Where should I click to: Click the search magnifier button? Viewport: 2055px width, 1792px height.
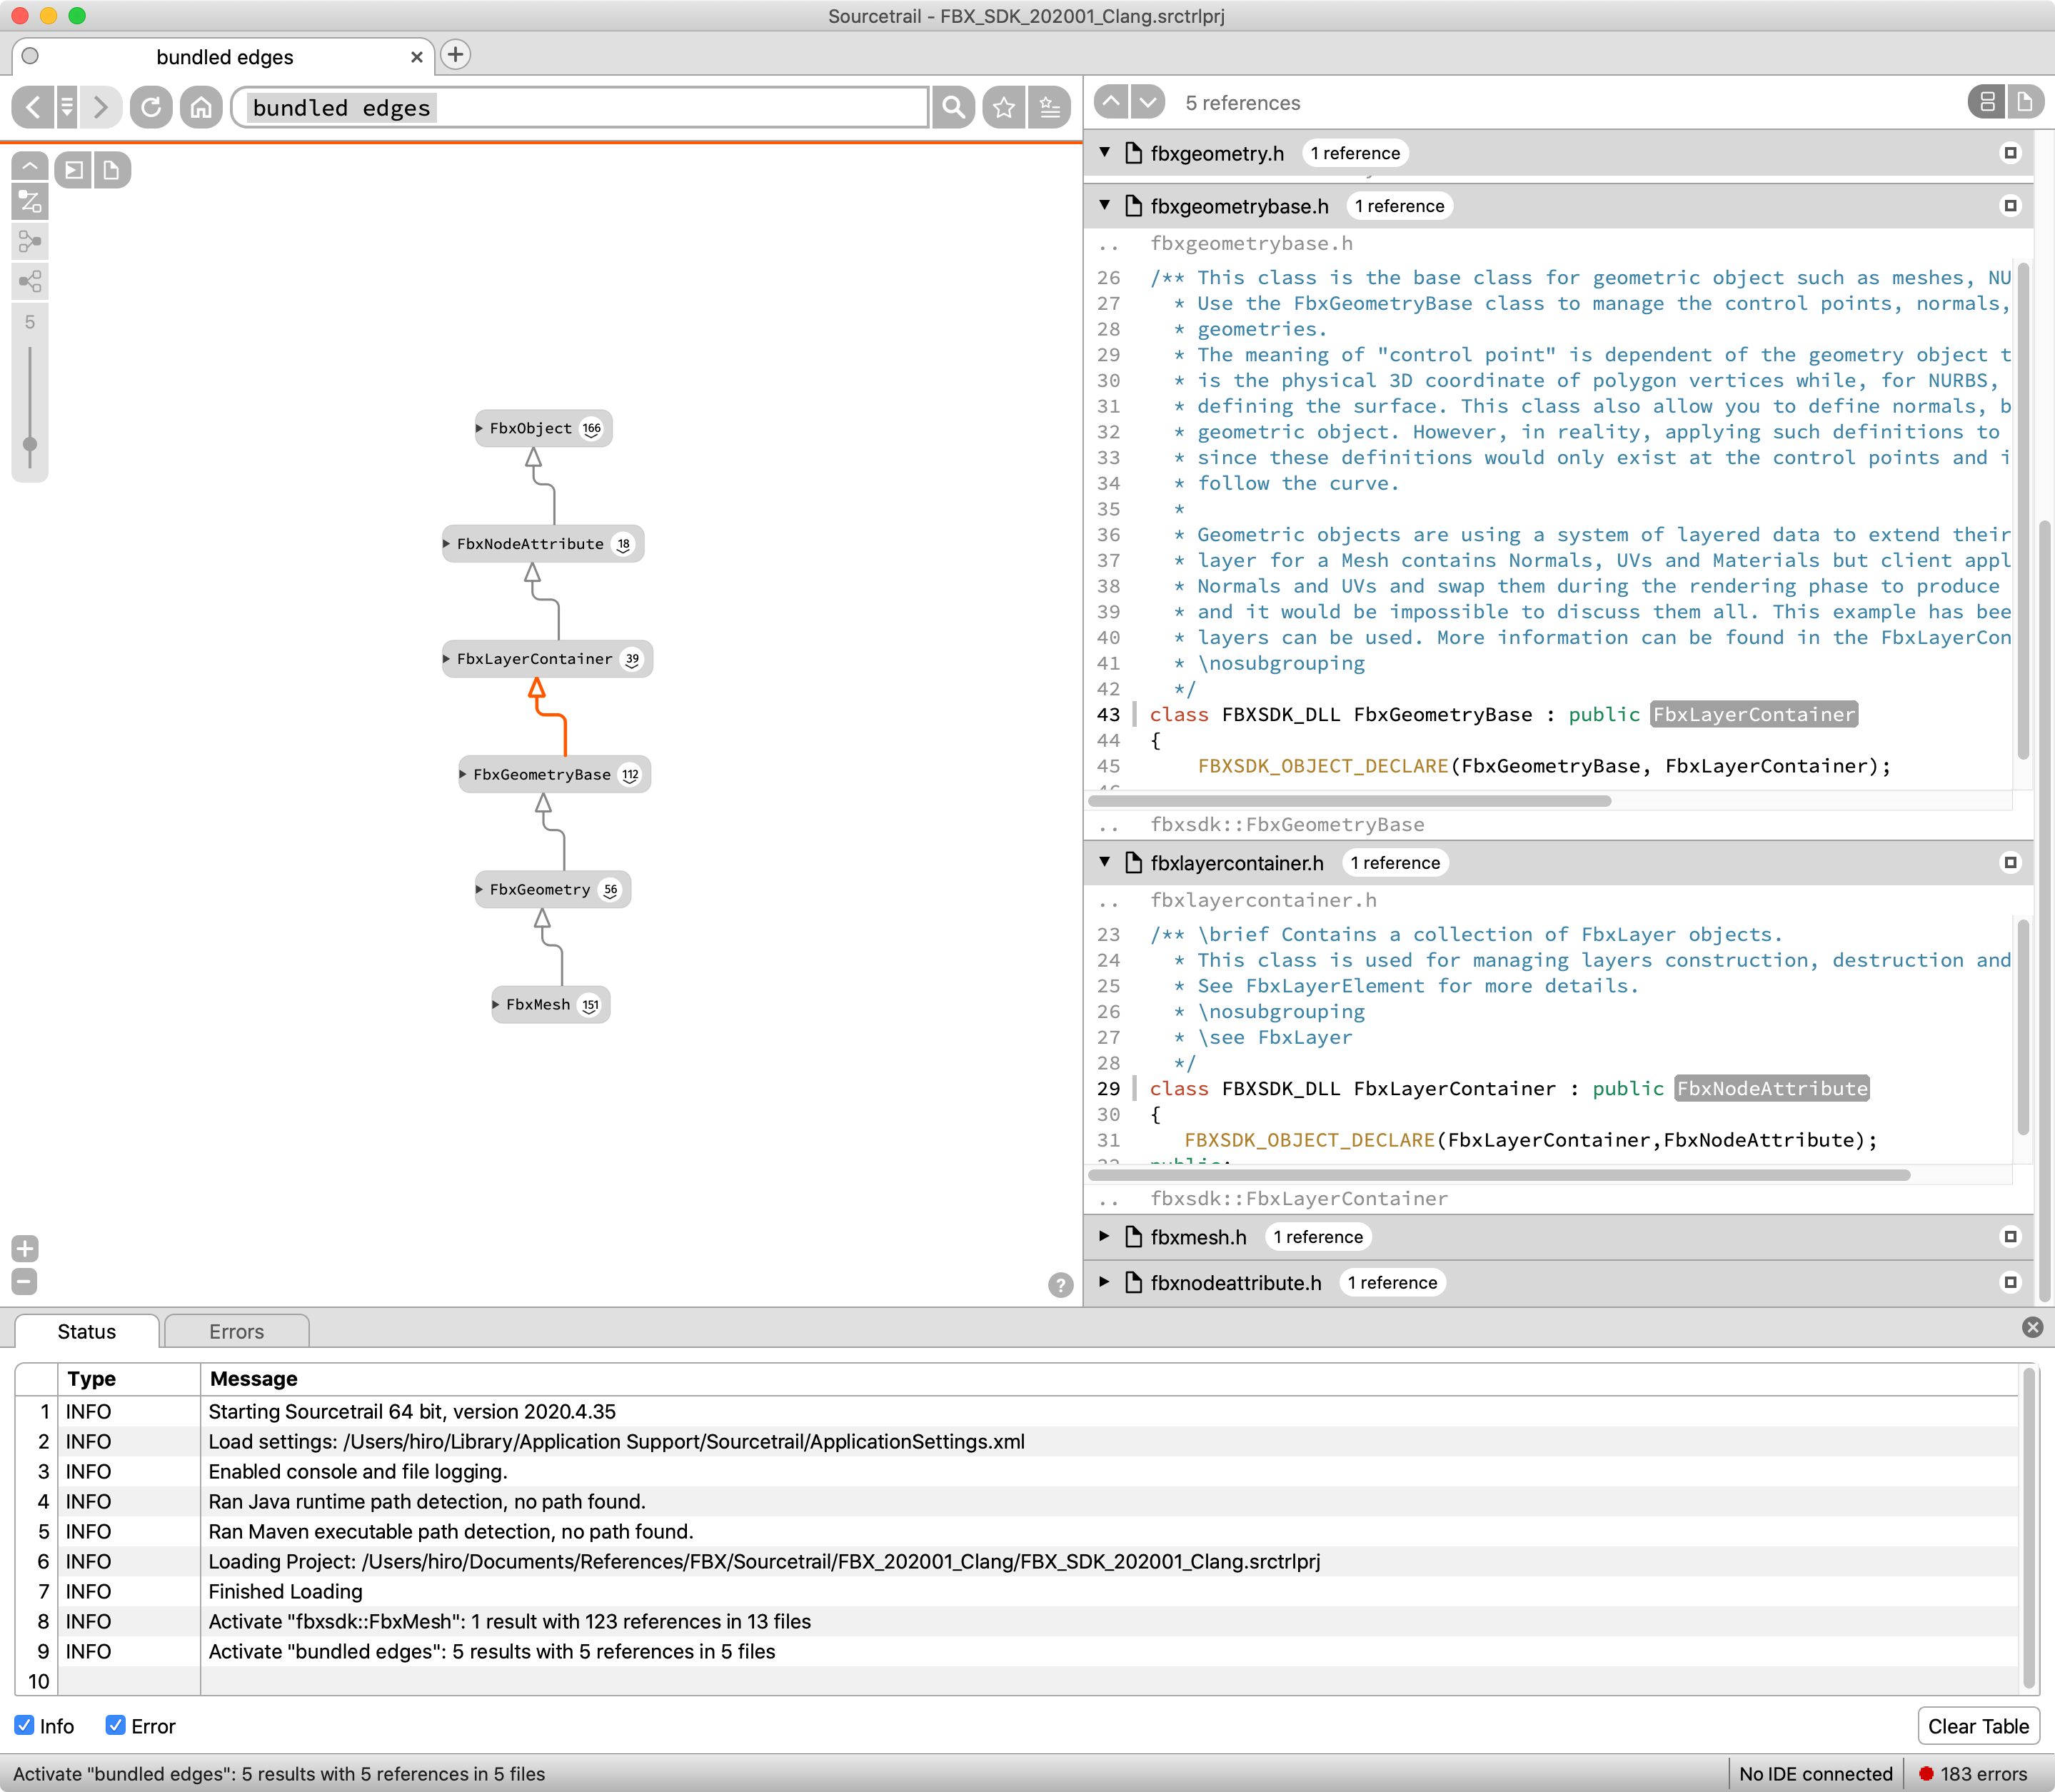click(x=953, y=106)
